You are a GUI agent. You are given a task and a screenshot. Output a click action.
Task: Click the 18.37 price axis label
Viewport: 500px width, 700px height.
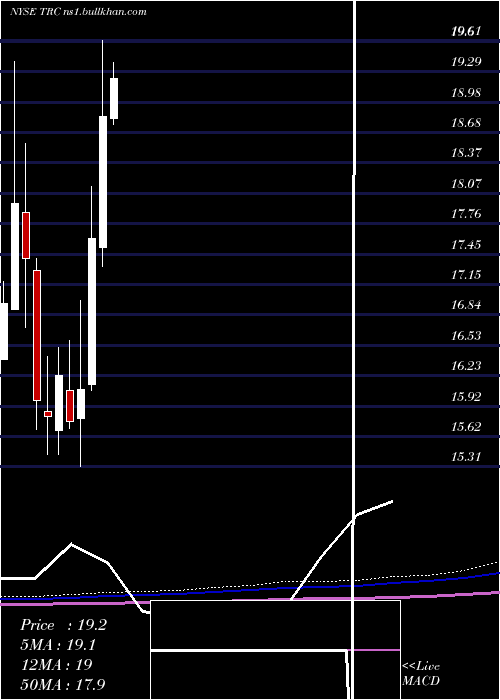[x=466, y=153]
